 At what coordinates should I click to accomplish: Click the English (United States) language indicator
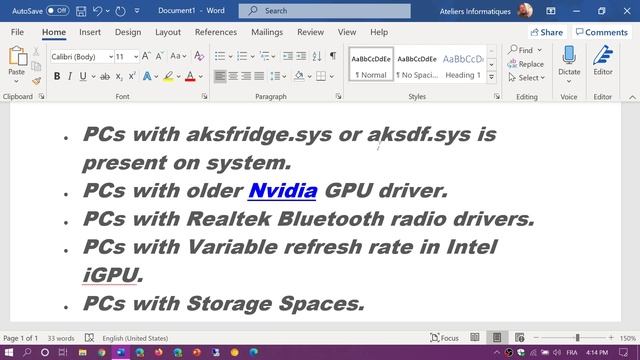click(135, 338)
